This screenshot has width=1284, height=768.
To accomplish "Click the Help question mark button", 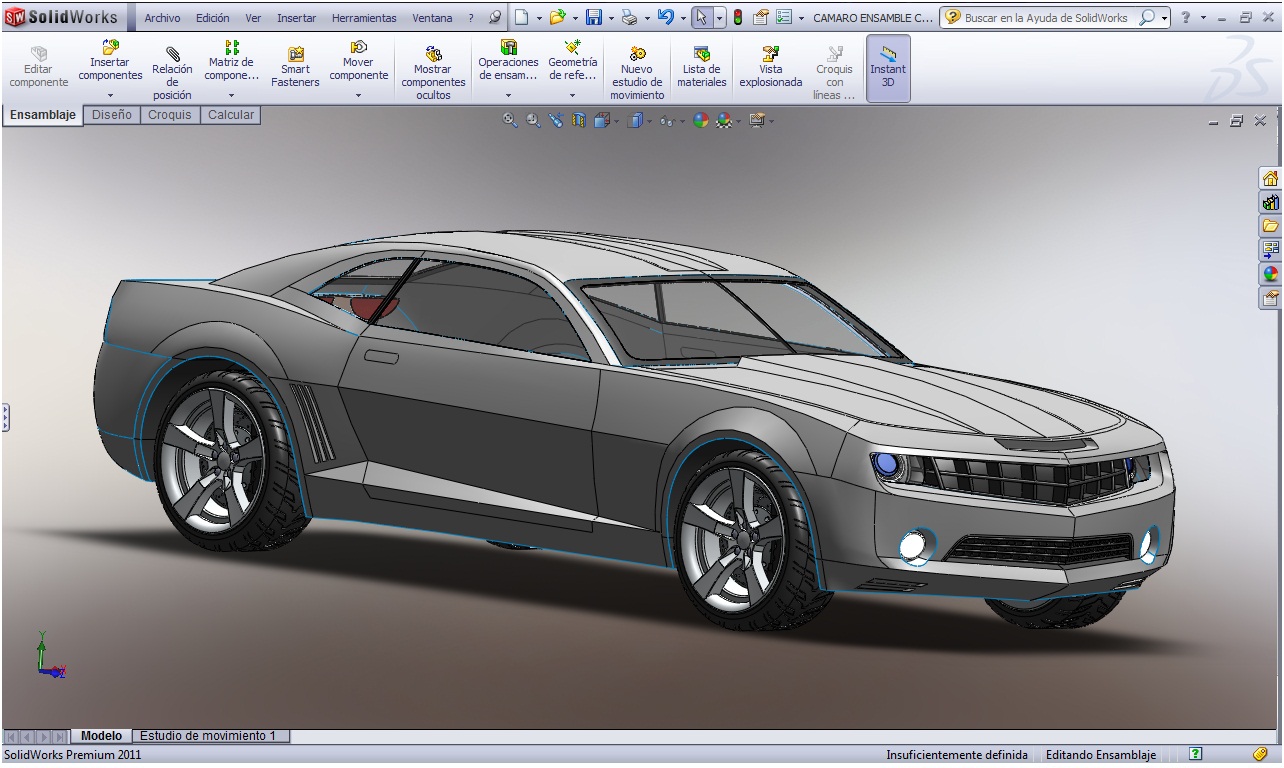I will click(x=1185, y=18).
